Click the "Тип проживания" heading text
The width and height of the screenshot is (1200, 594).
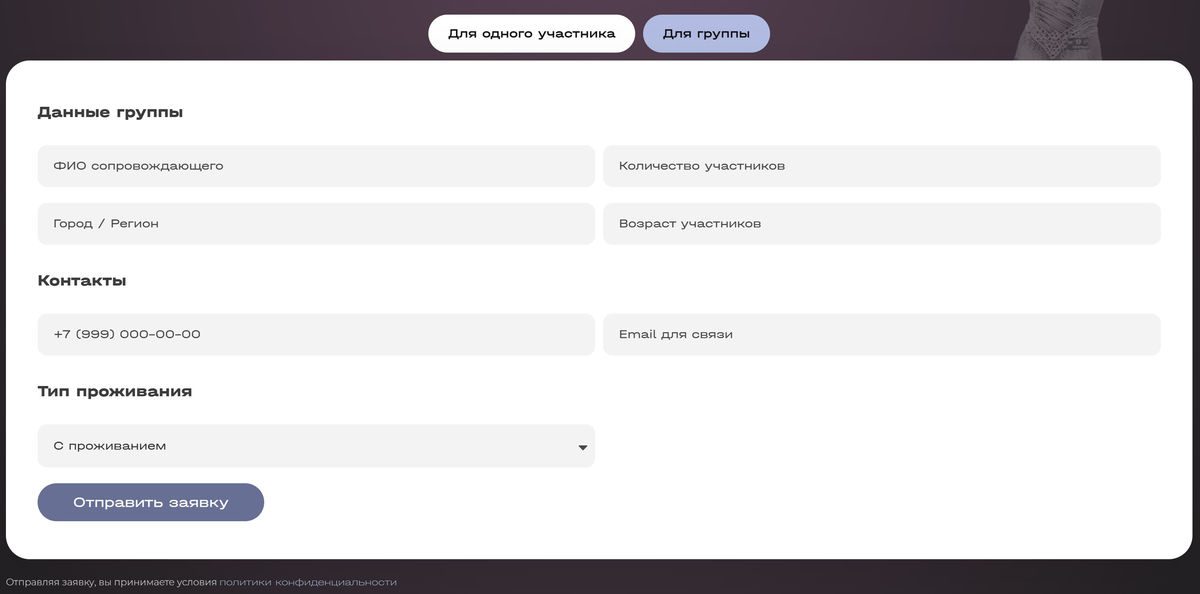click(115, 392)
